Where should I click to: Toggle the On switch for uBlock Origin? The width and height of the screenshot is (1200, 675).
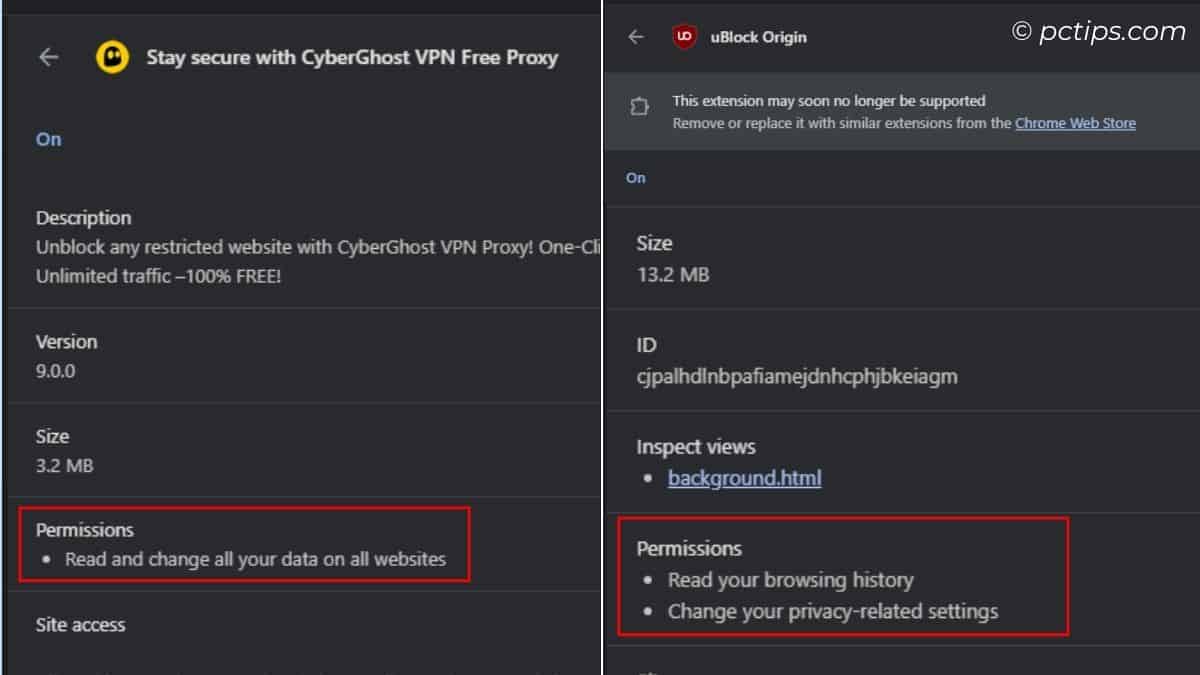(x=636, y=178)
